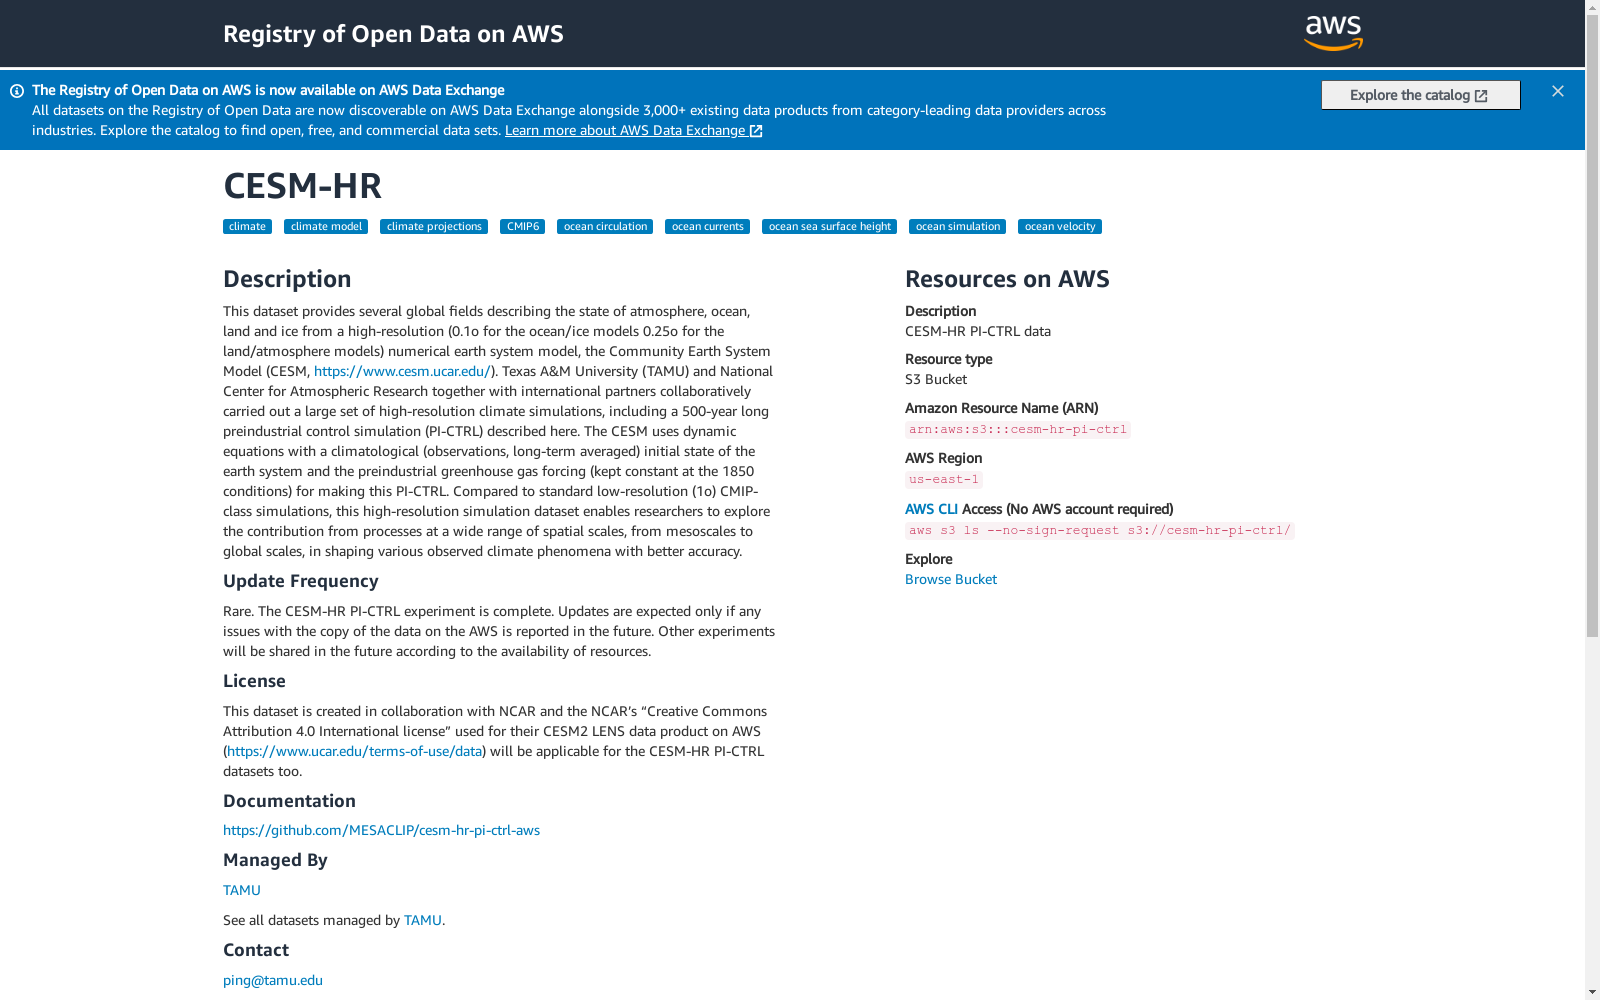The height and width of the screenshot is (1000, 1600).
Task: Click the Explore the catalog button
Action: pos(1420,95)
